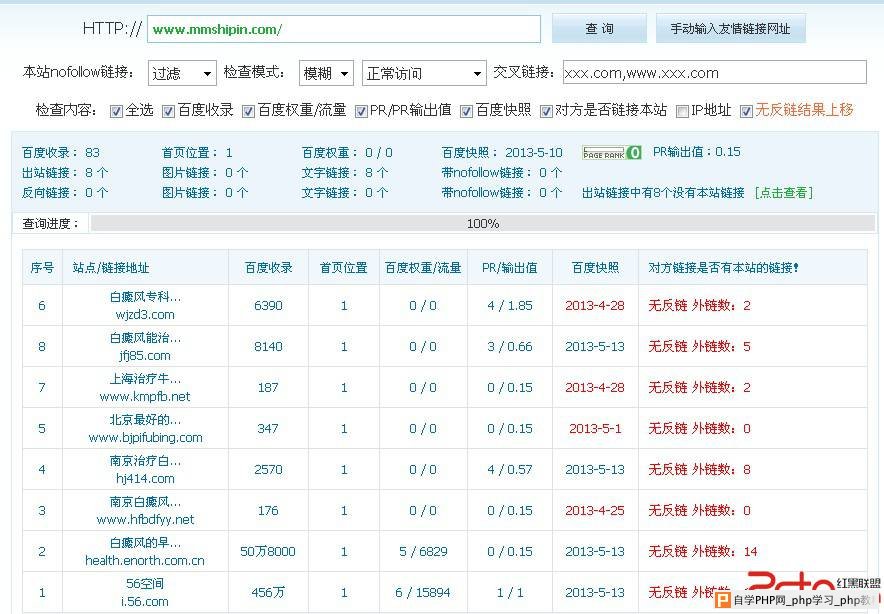Uncheck the 百度权重/流量 checkbox
This screenshot has height=614, width=884.
[248, 111]
